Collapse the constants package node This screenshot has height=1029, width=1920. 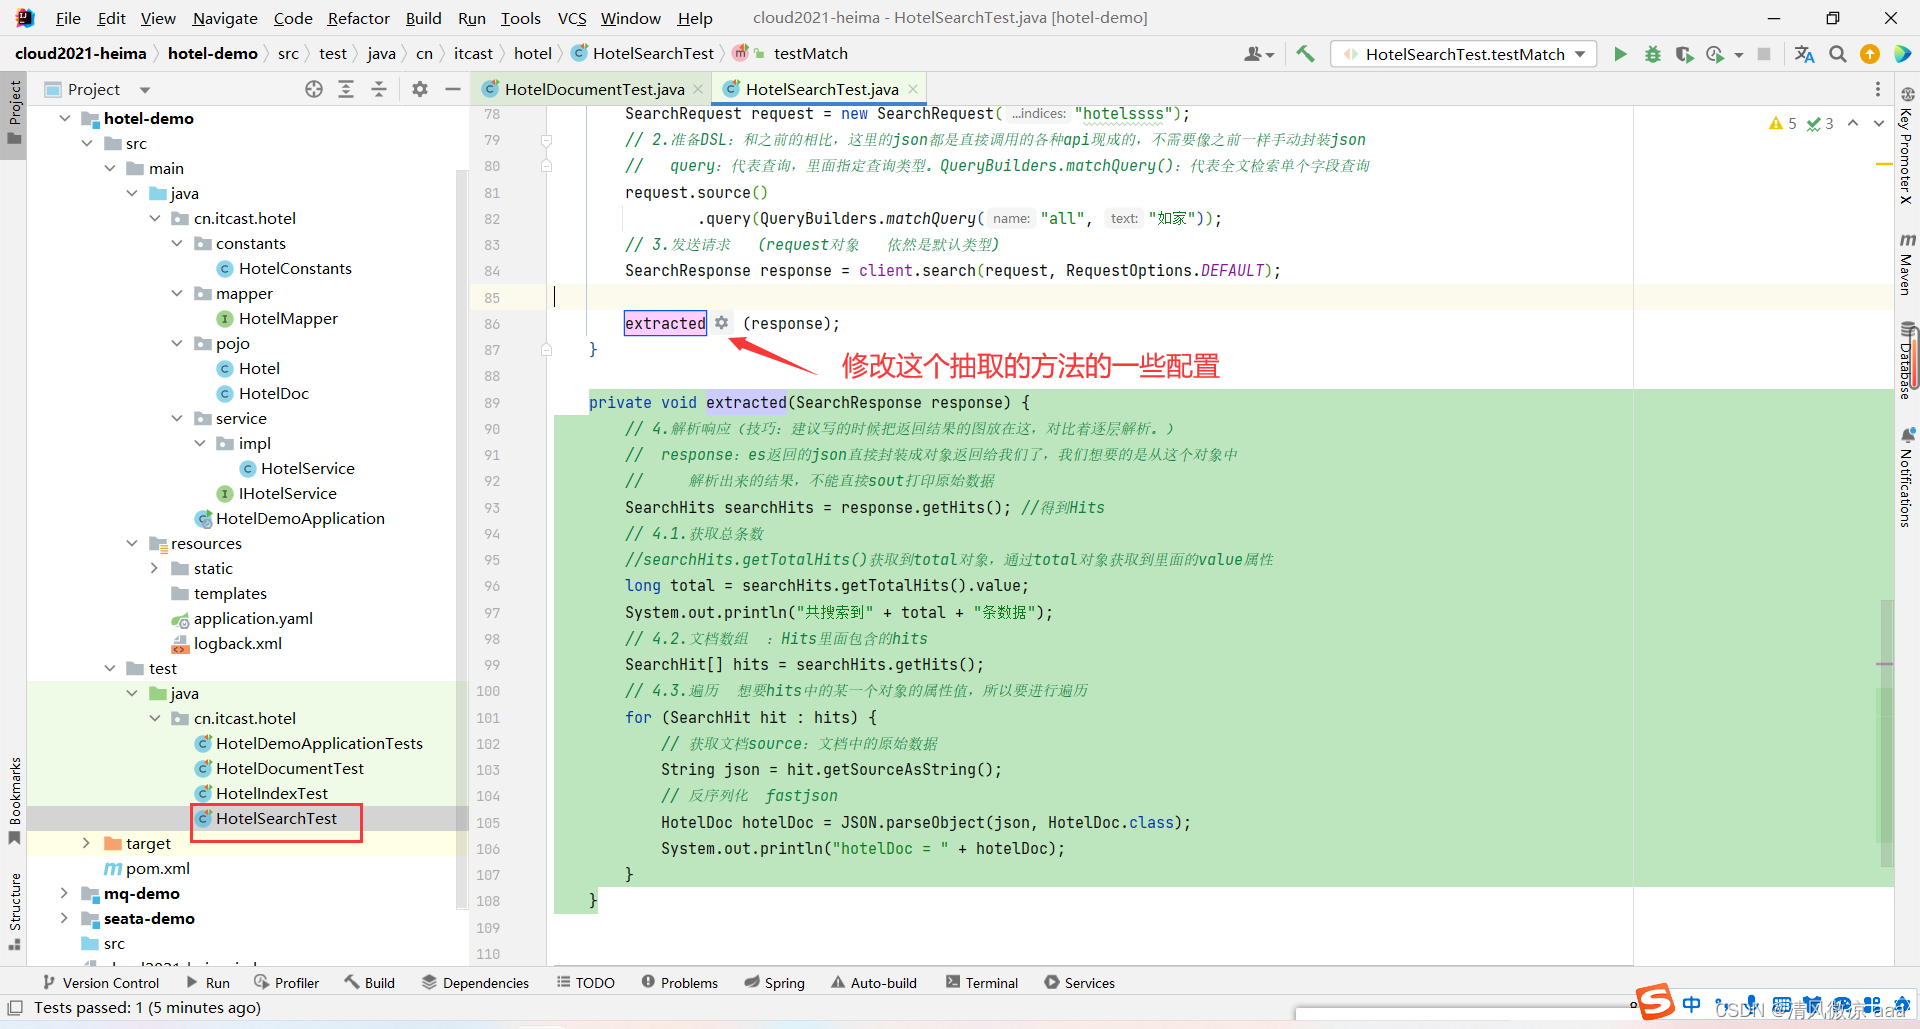tap(177, 243)
